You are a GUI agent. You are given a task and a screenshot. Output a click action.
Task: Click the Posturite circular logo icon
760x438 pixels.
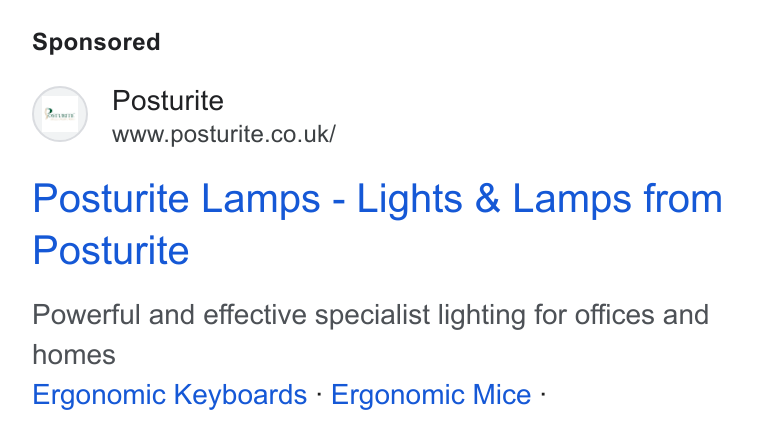(60, 114)
